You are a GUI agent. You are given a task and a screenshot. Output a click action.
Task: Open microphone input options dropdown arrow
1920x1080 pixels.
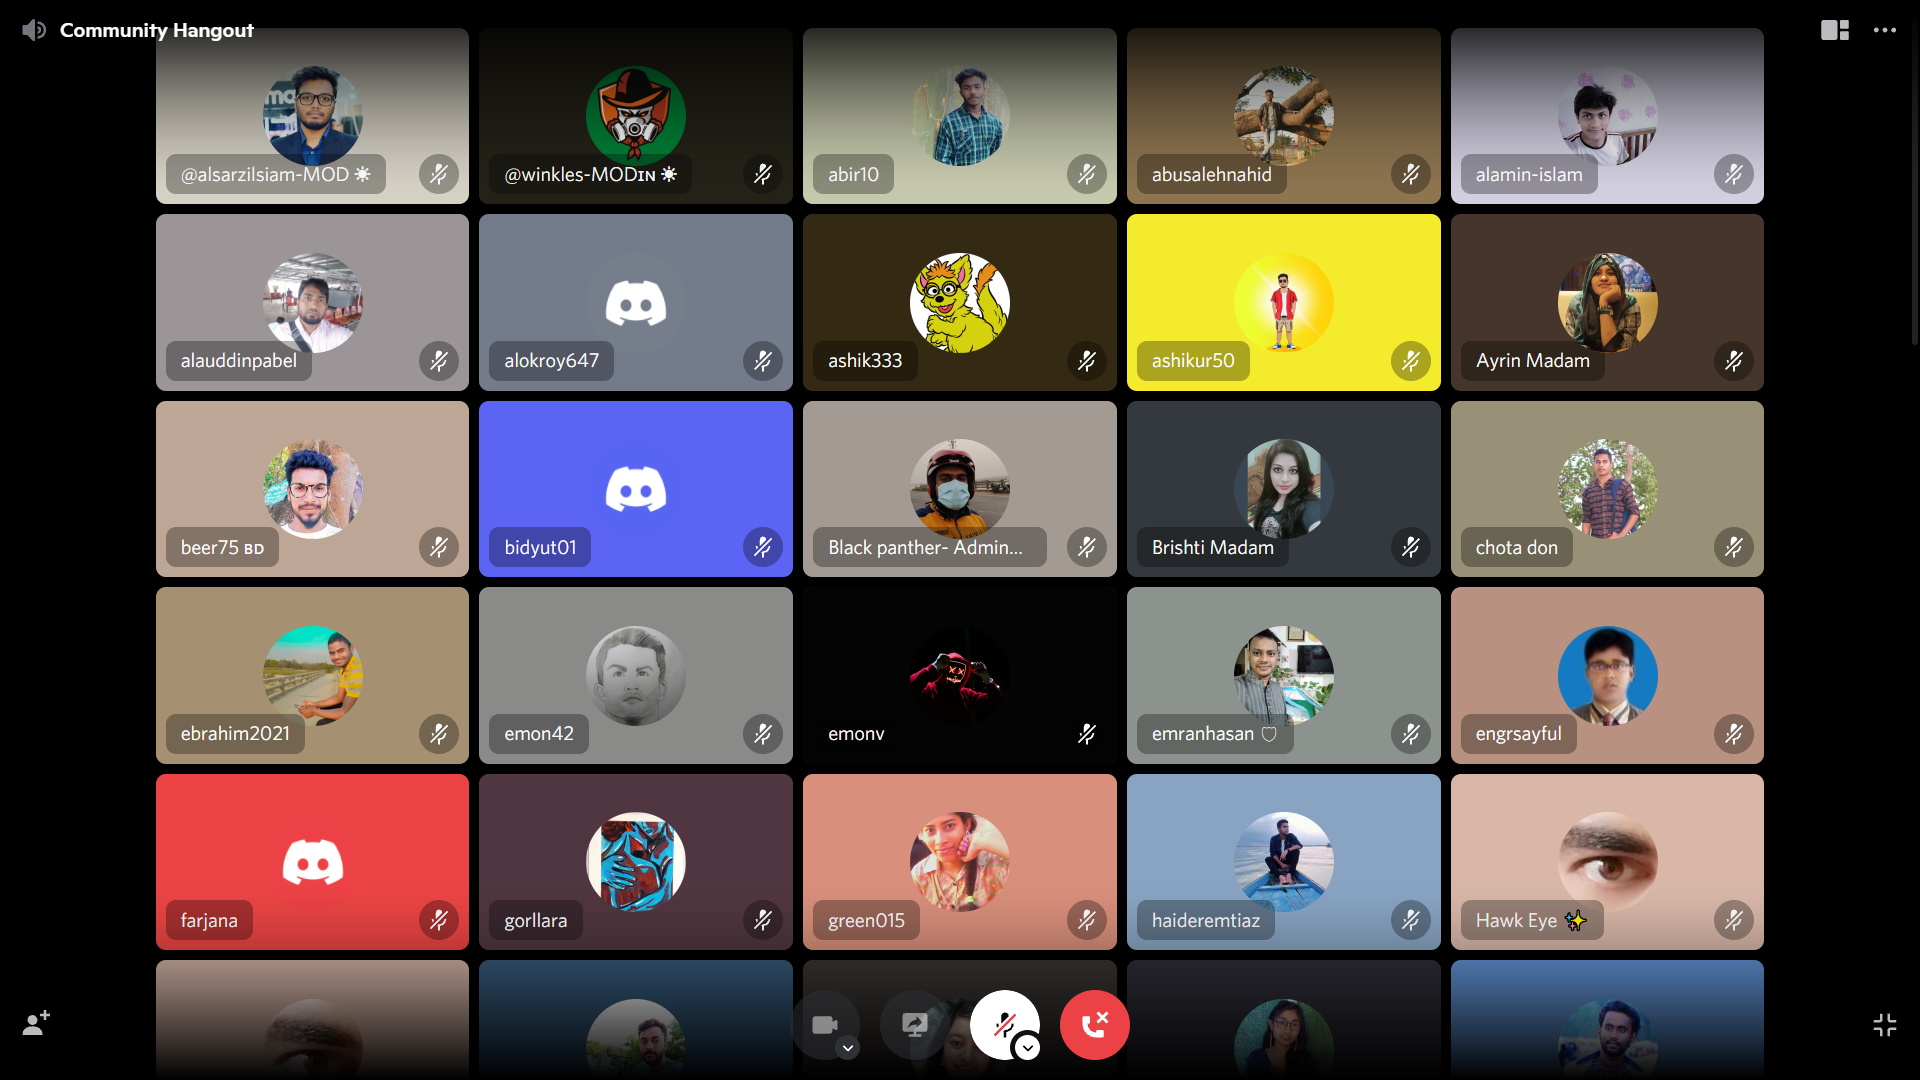pos(1027,1048)
